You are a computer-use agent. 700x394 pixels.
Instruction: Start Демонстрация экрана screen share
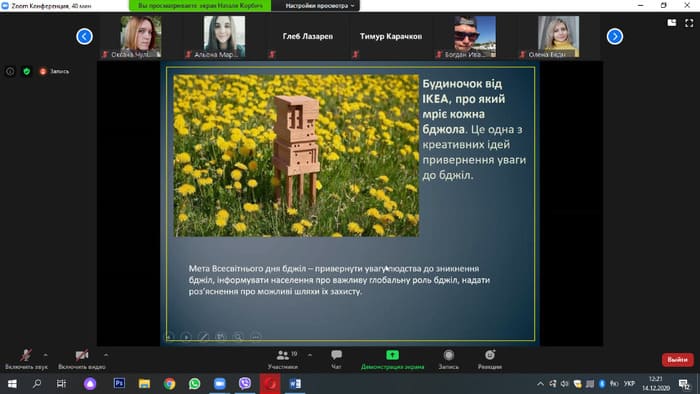pos(392,360)
